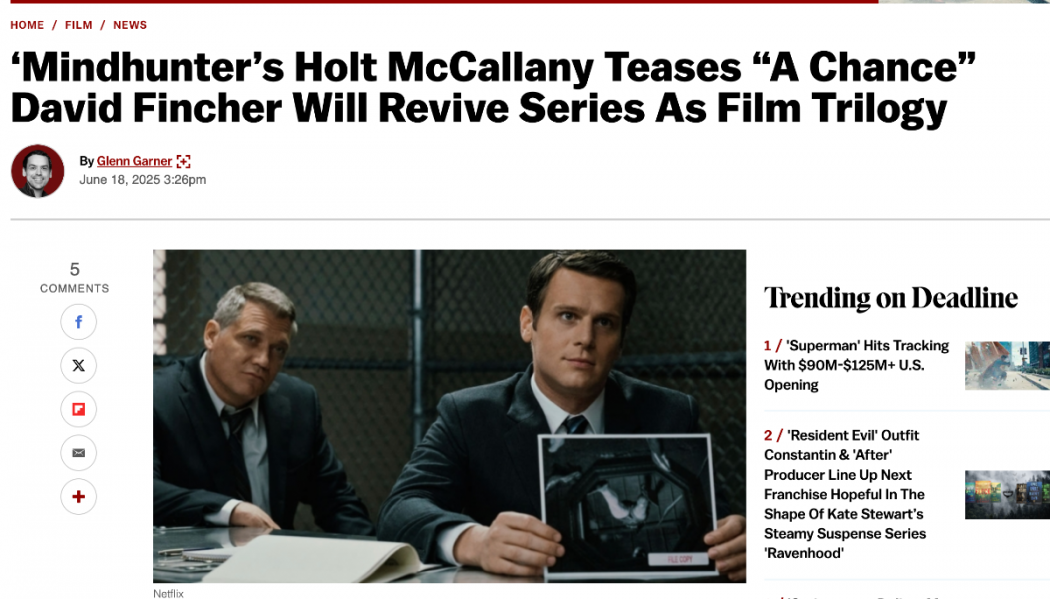
Task: Open Glenn Garner author page link
Action: pyautogui.click(x=134, y=161)
